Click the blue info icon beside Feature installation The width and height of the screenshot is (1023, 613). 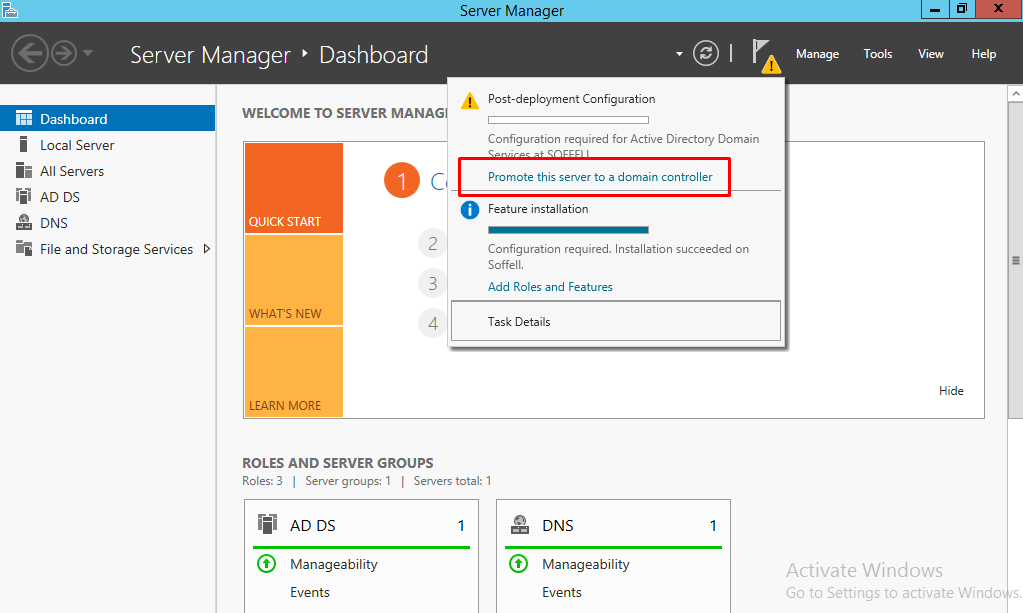pyautogui.click(x=469, y=209)
